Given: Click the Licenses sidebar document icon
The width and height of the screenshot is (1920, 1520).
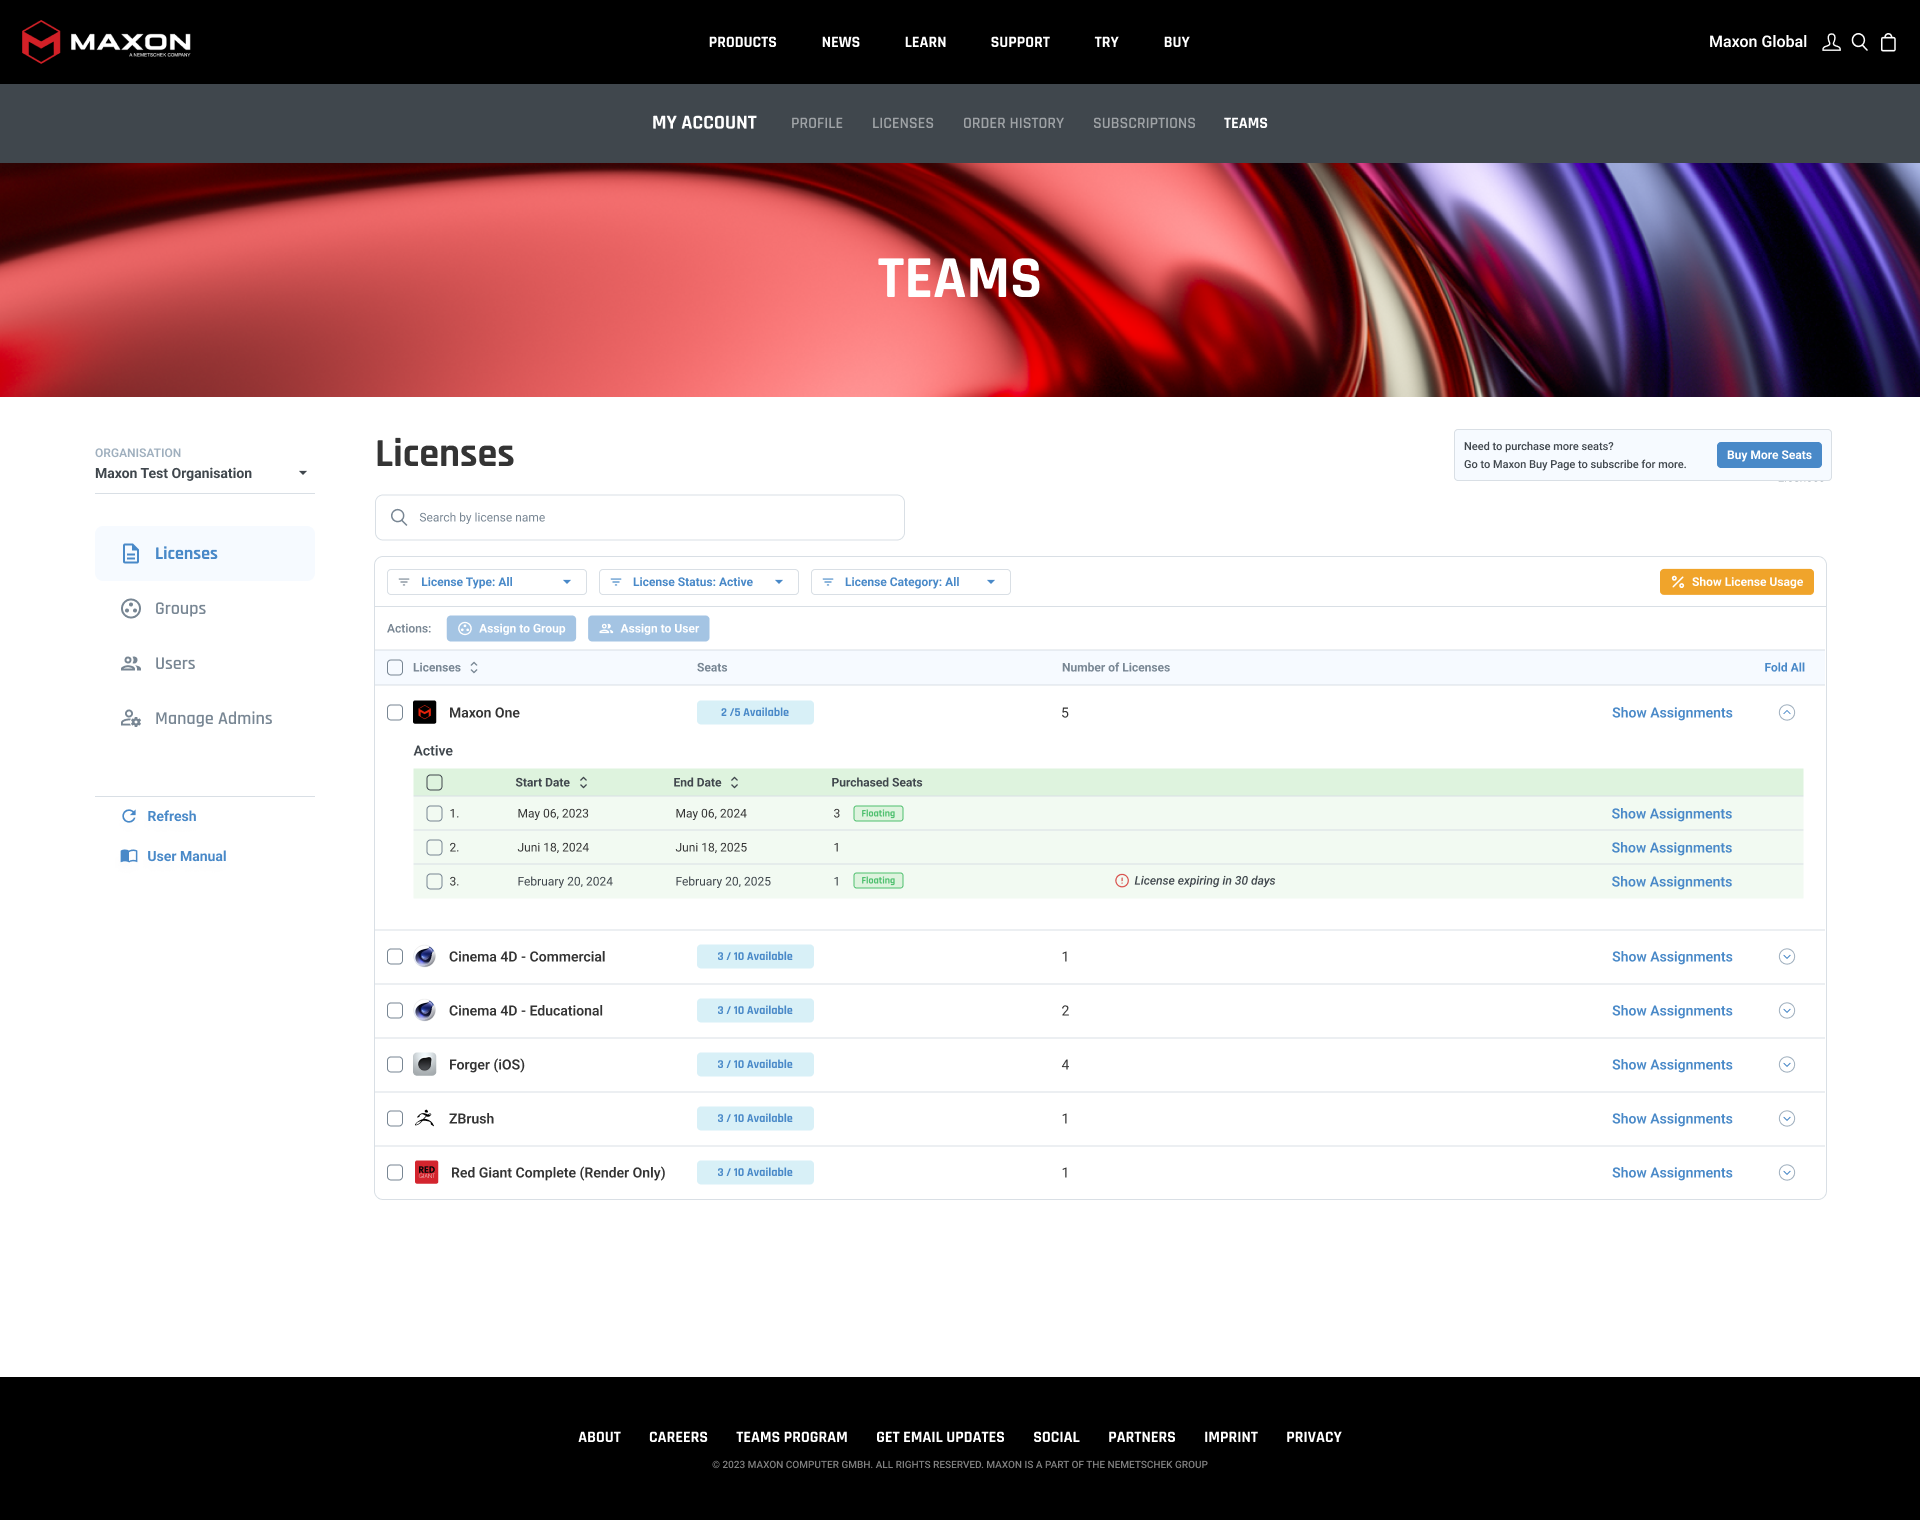Looking at the screenshot, I should 131,553.
